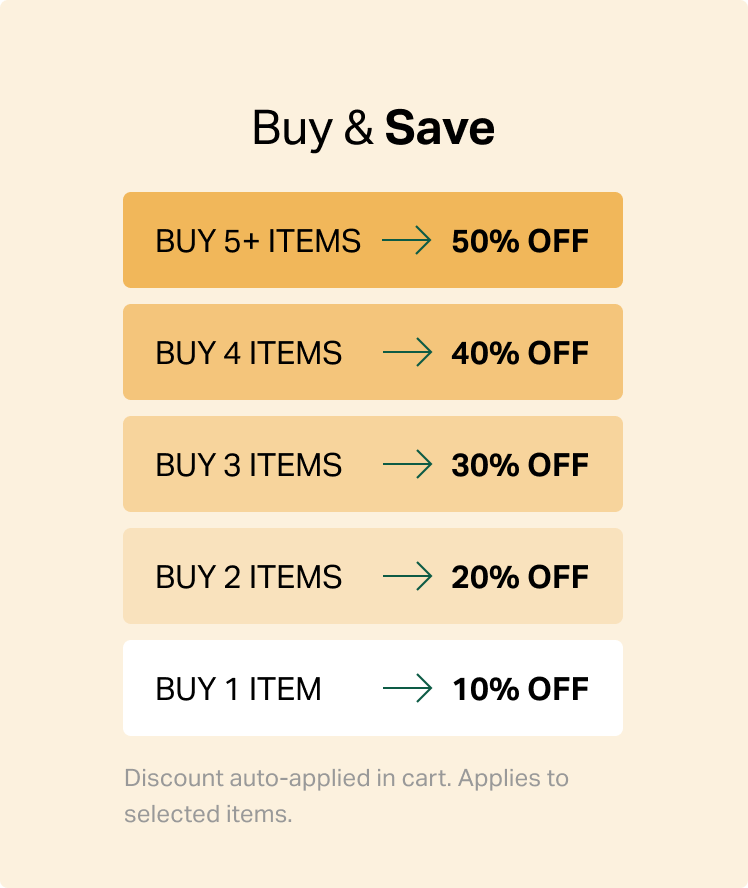This screenshot has height=888, width=748.
Task: Click the 'Discount auto-applied in cart' note
Action: click(x=288, y=778)
